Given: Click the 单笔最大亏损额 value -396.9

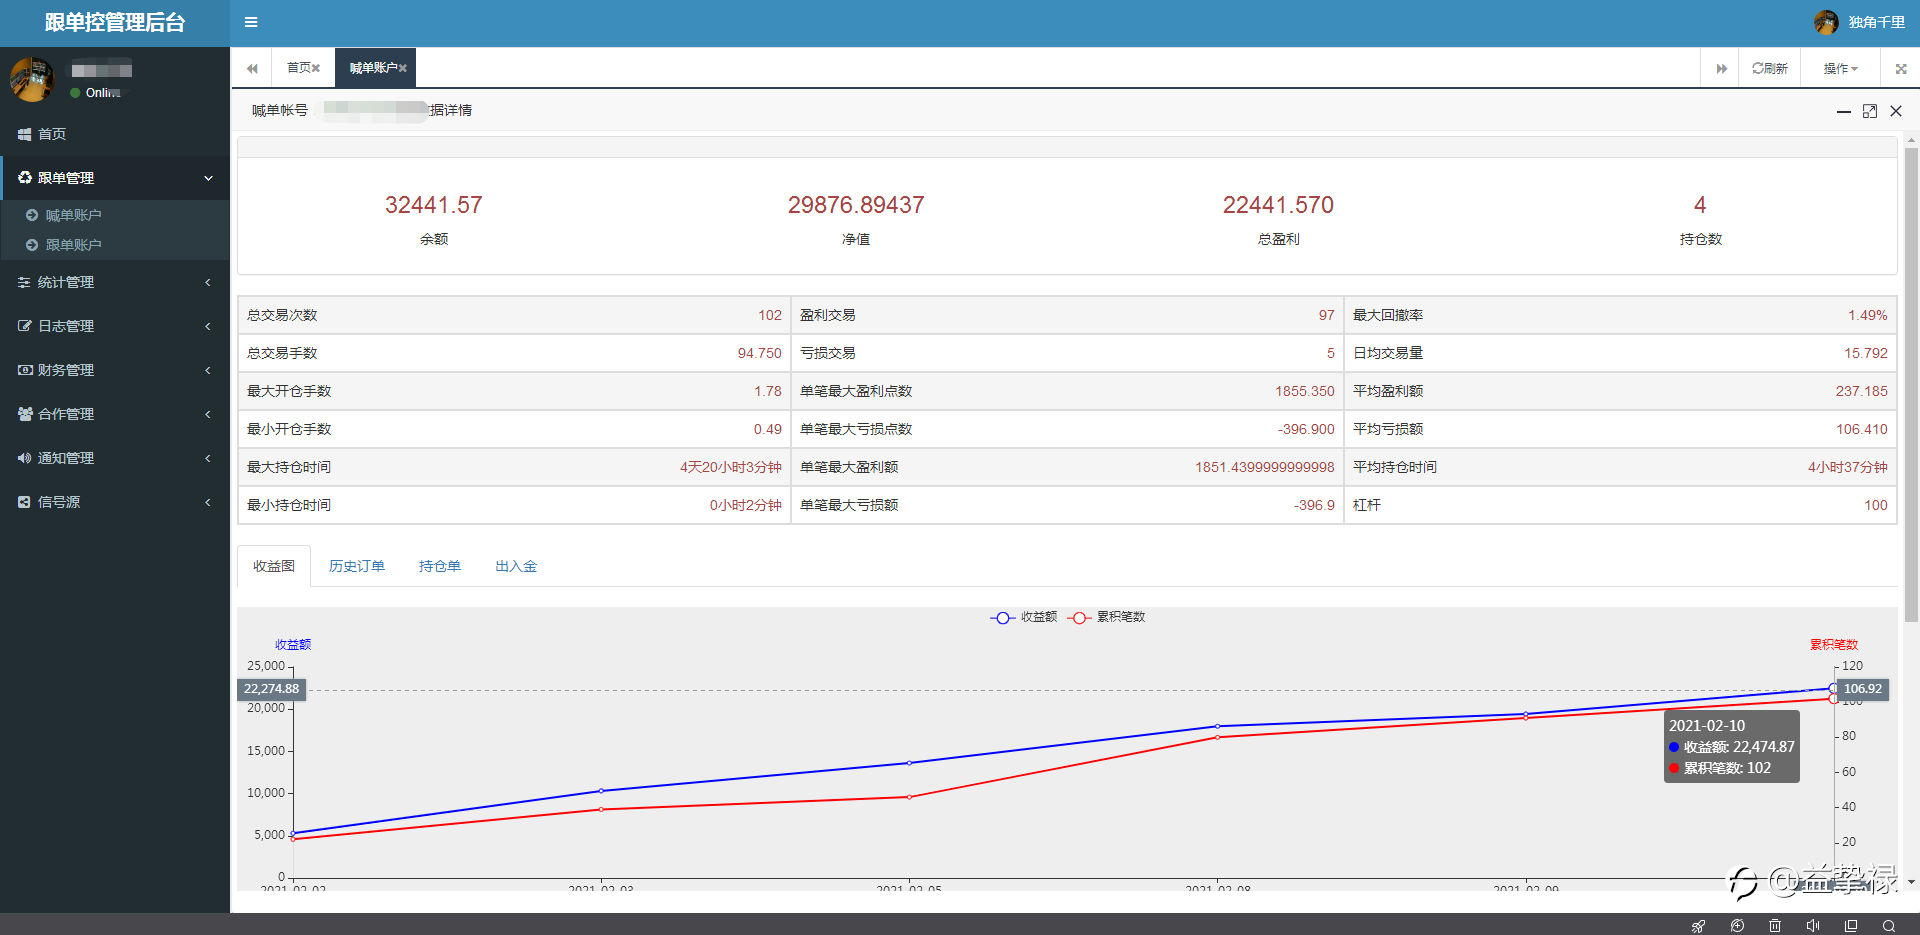Looking at the screenshot, I should click(x=1314, y=505).
